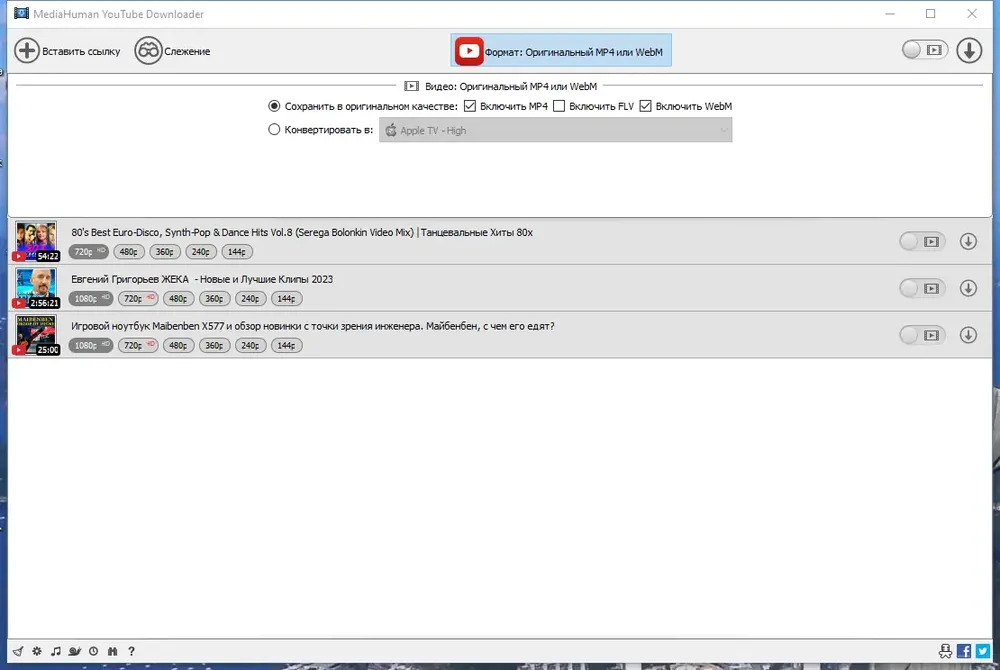
Task: Click the binoculars icon in the status bar
Action: (112, 651)
